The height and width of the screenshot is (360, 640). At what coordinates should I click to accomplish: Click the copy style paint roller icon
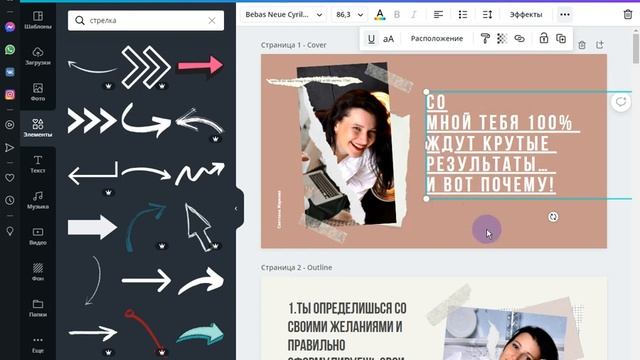(485, 39)
